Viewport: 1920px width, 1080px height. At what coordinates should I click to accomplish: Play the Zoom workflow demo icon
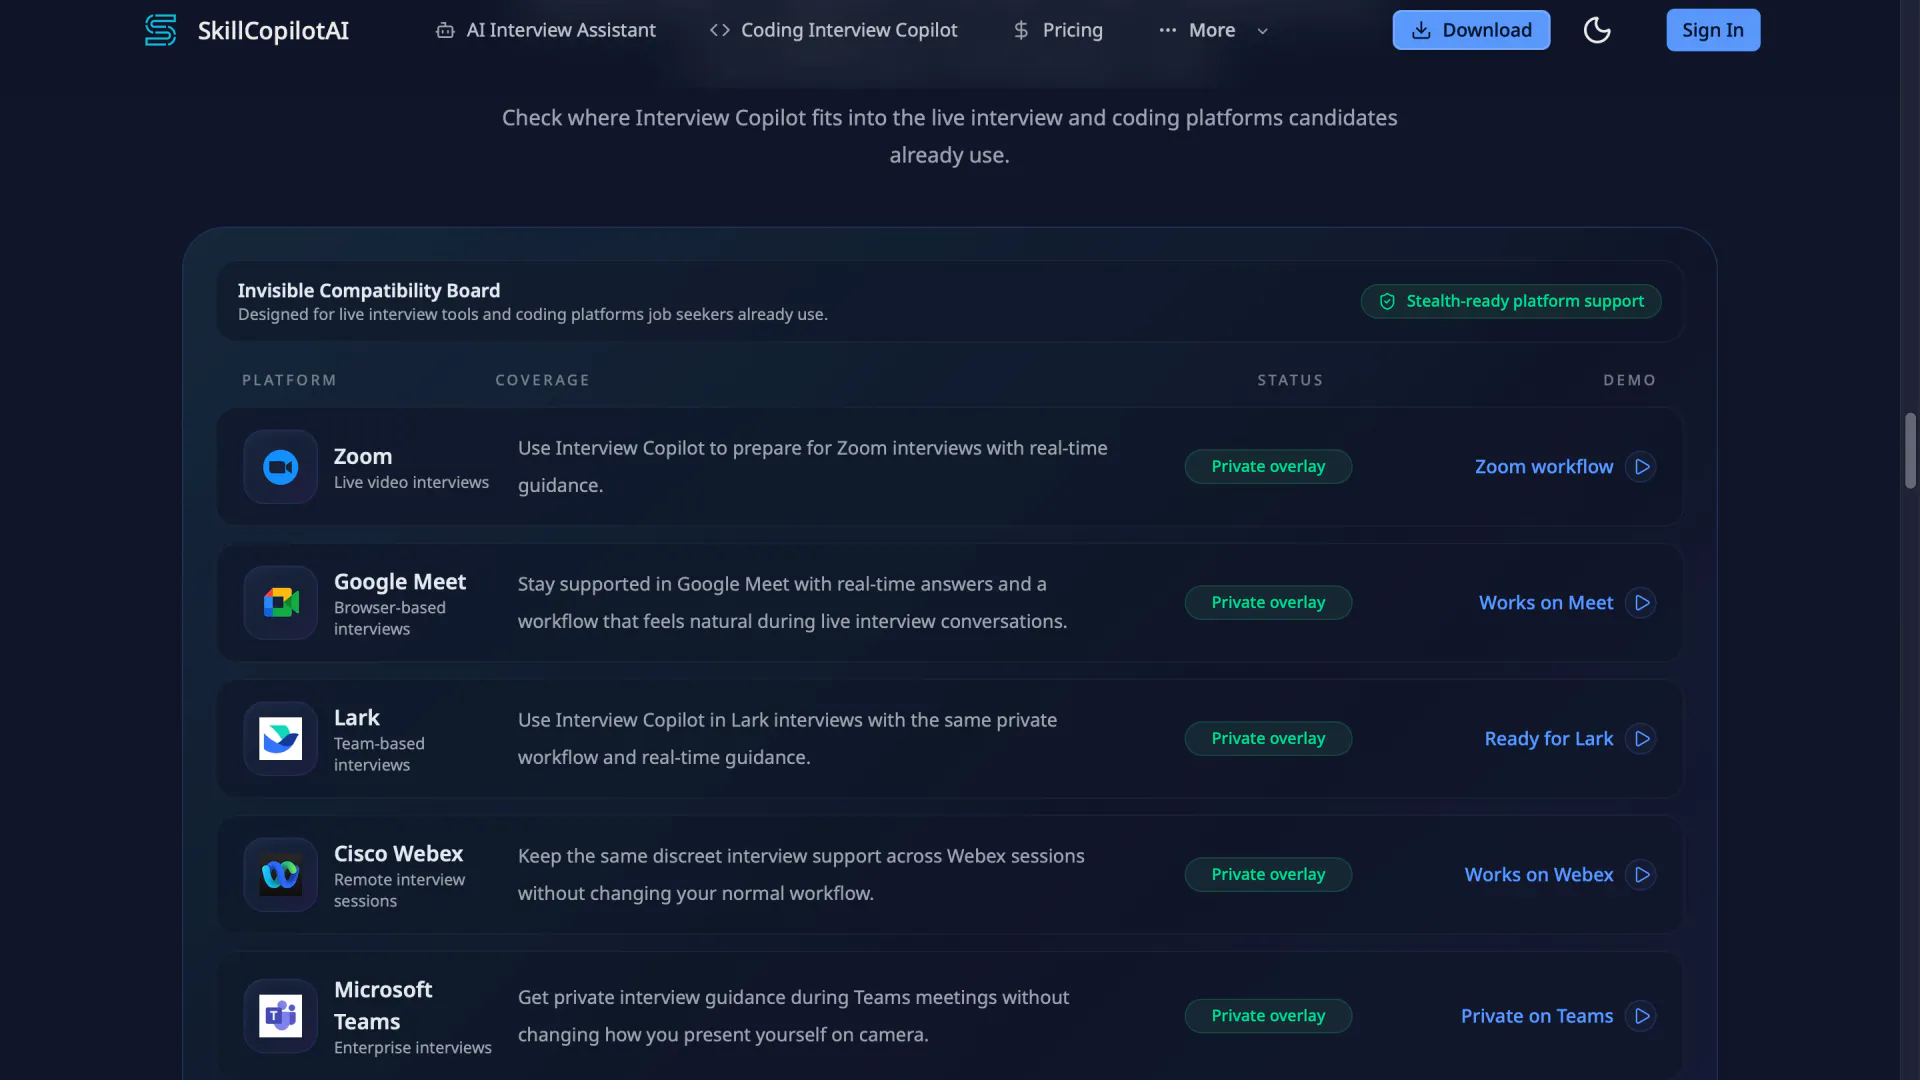point(1641,467)
